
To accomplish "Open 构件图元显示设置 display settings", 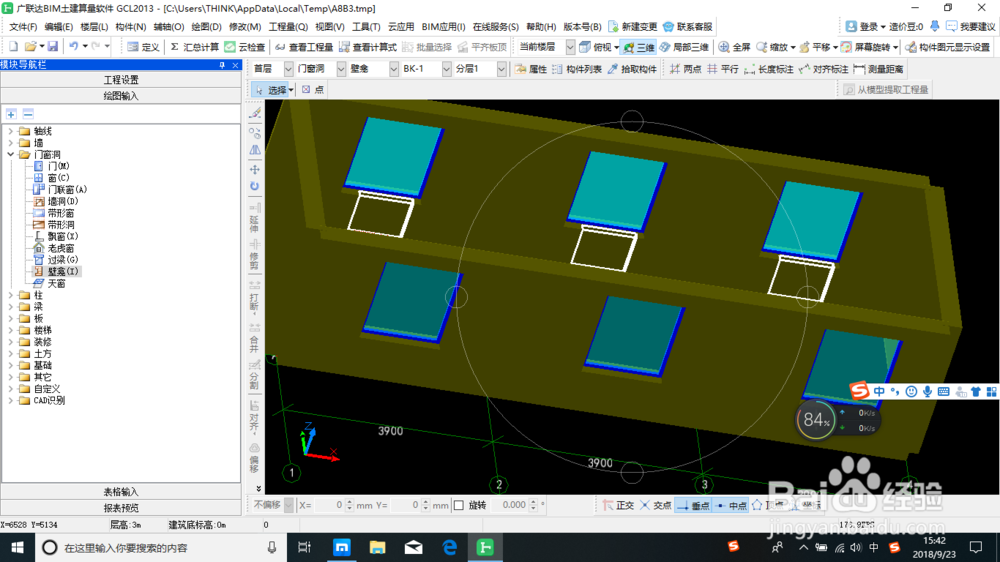I will pos(948,47).
